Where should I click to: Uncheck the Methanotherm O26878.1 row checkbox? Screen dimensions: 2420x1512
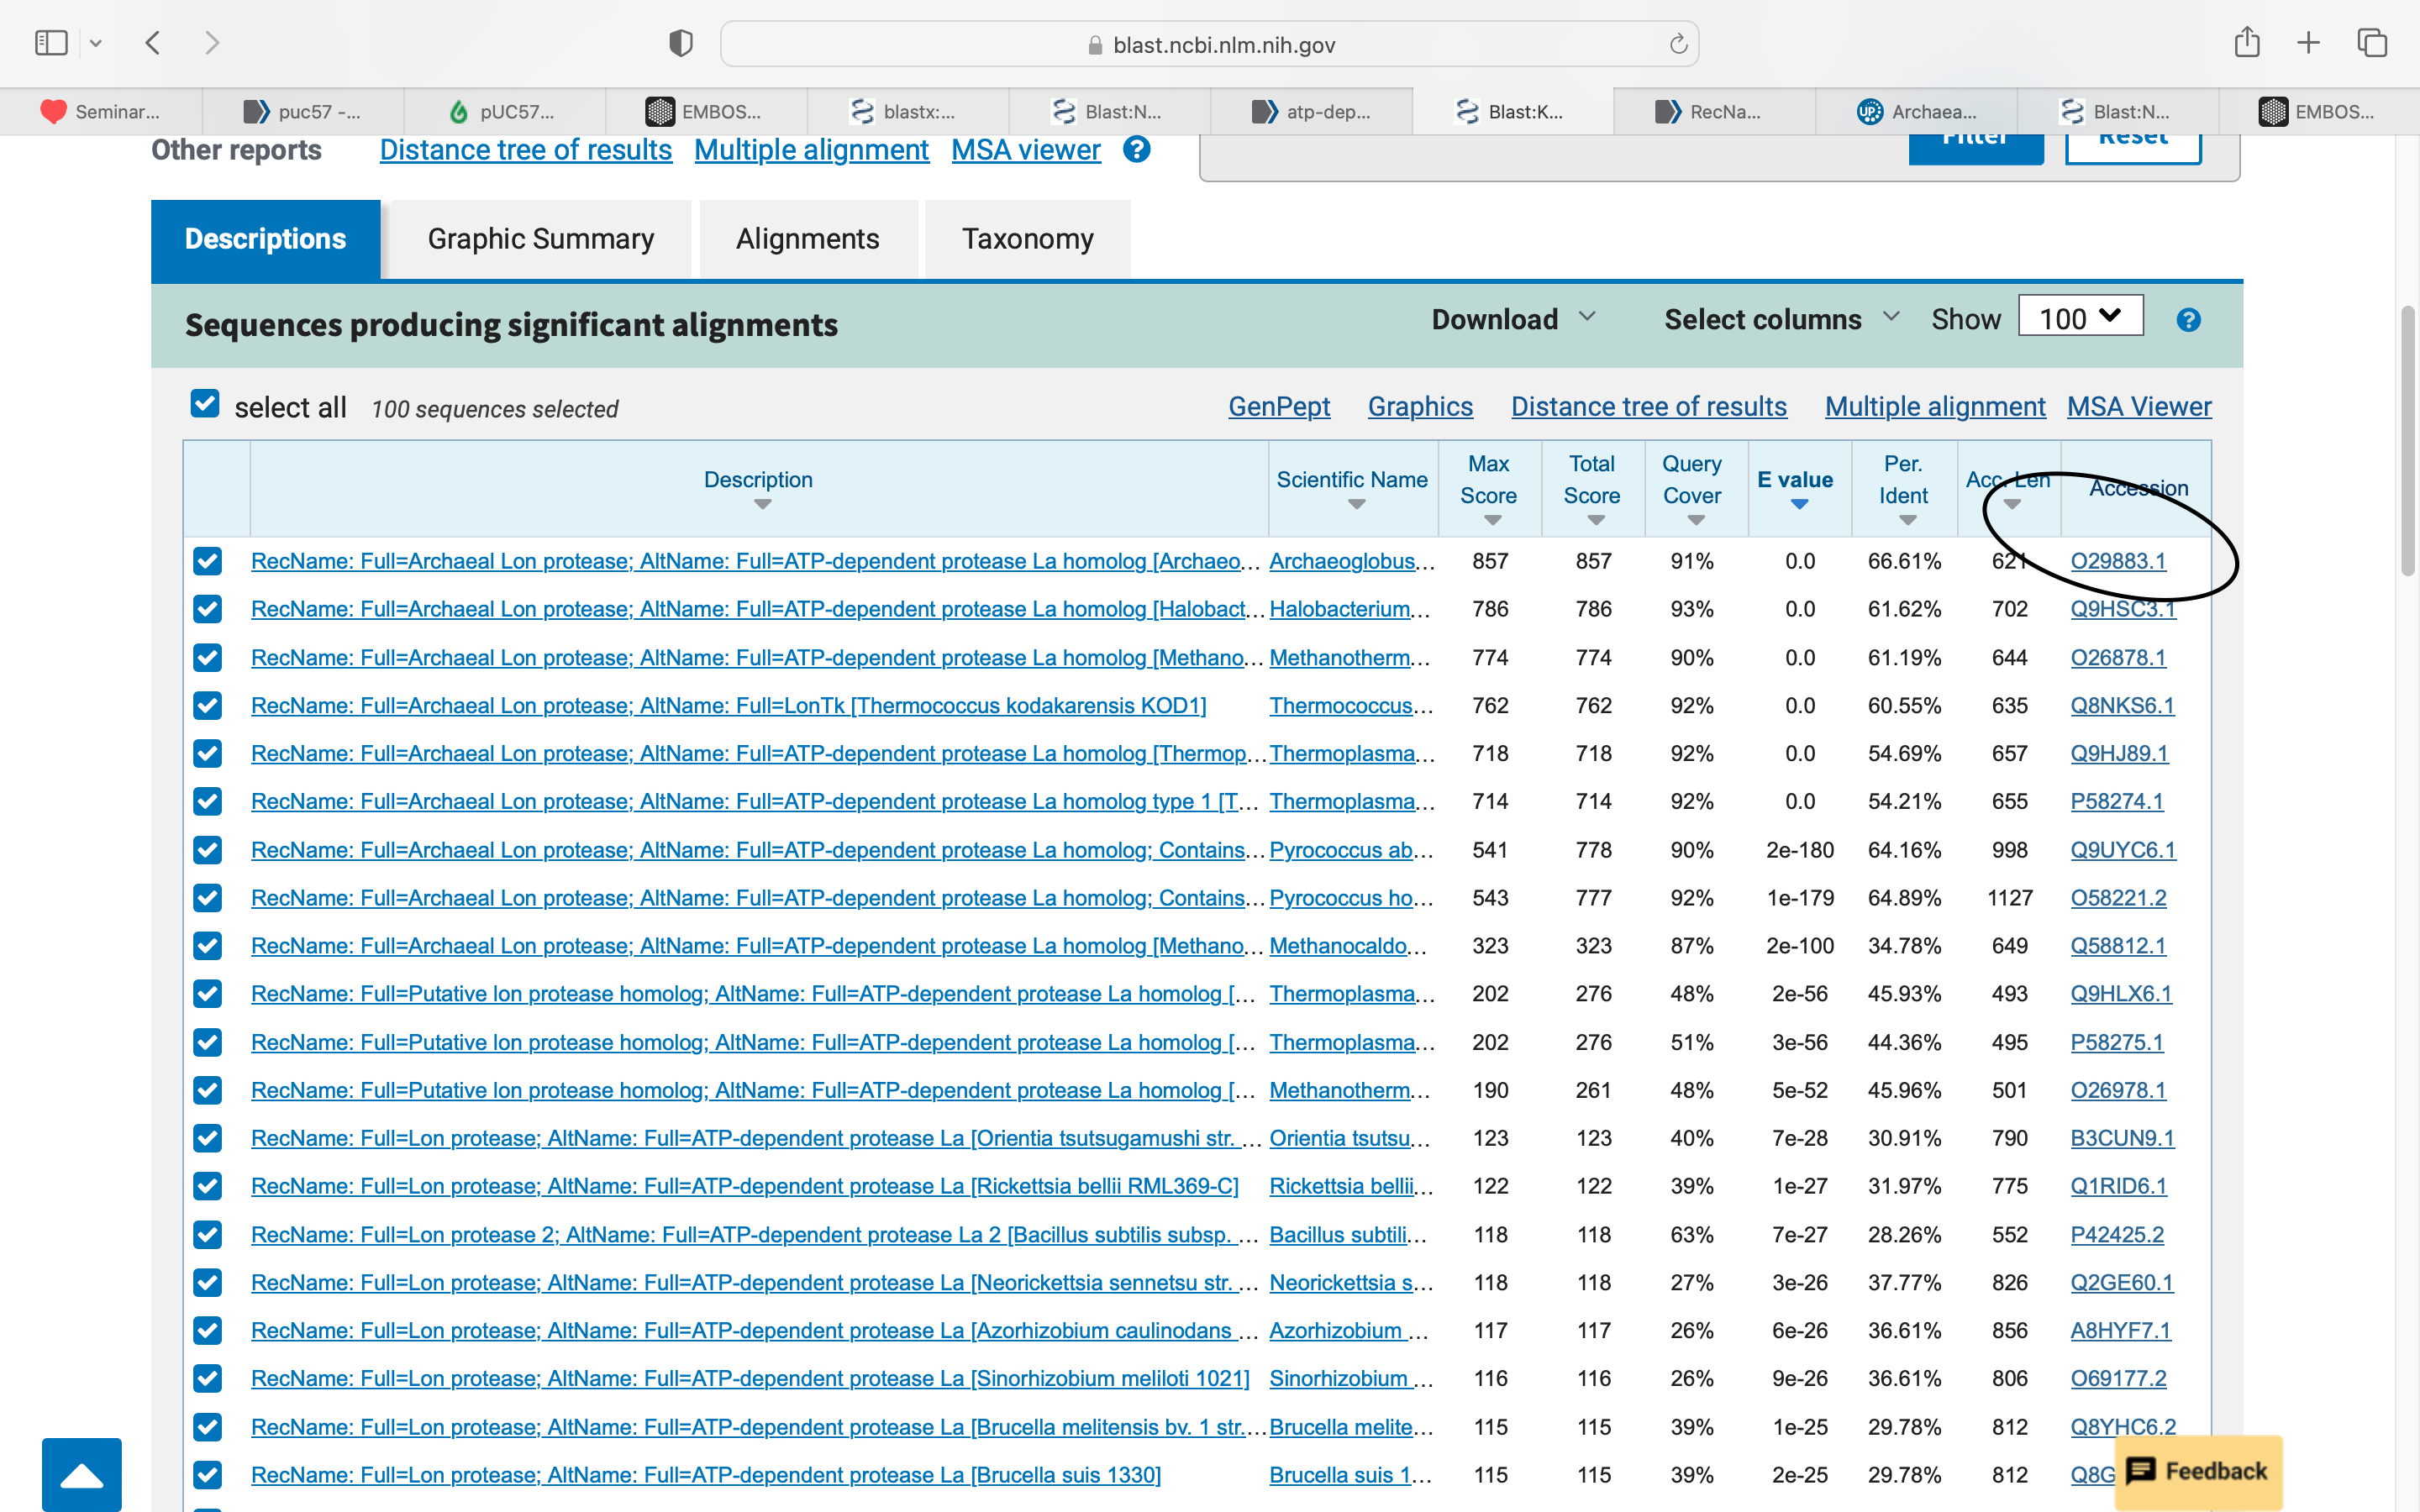(x=207, y=658)
